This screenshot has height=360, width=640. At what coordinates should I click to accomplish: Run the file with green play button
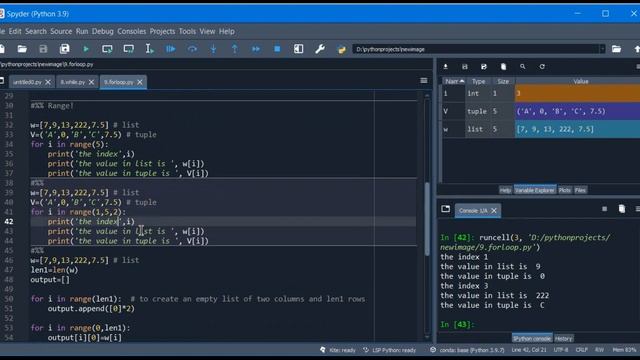click(x=86, y=49)
